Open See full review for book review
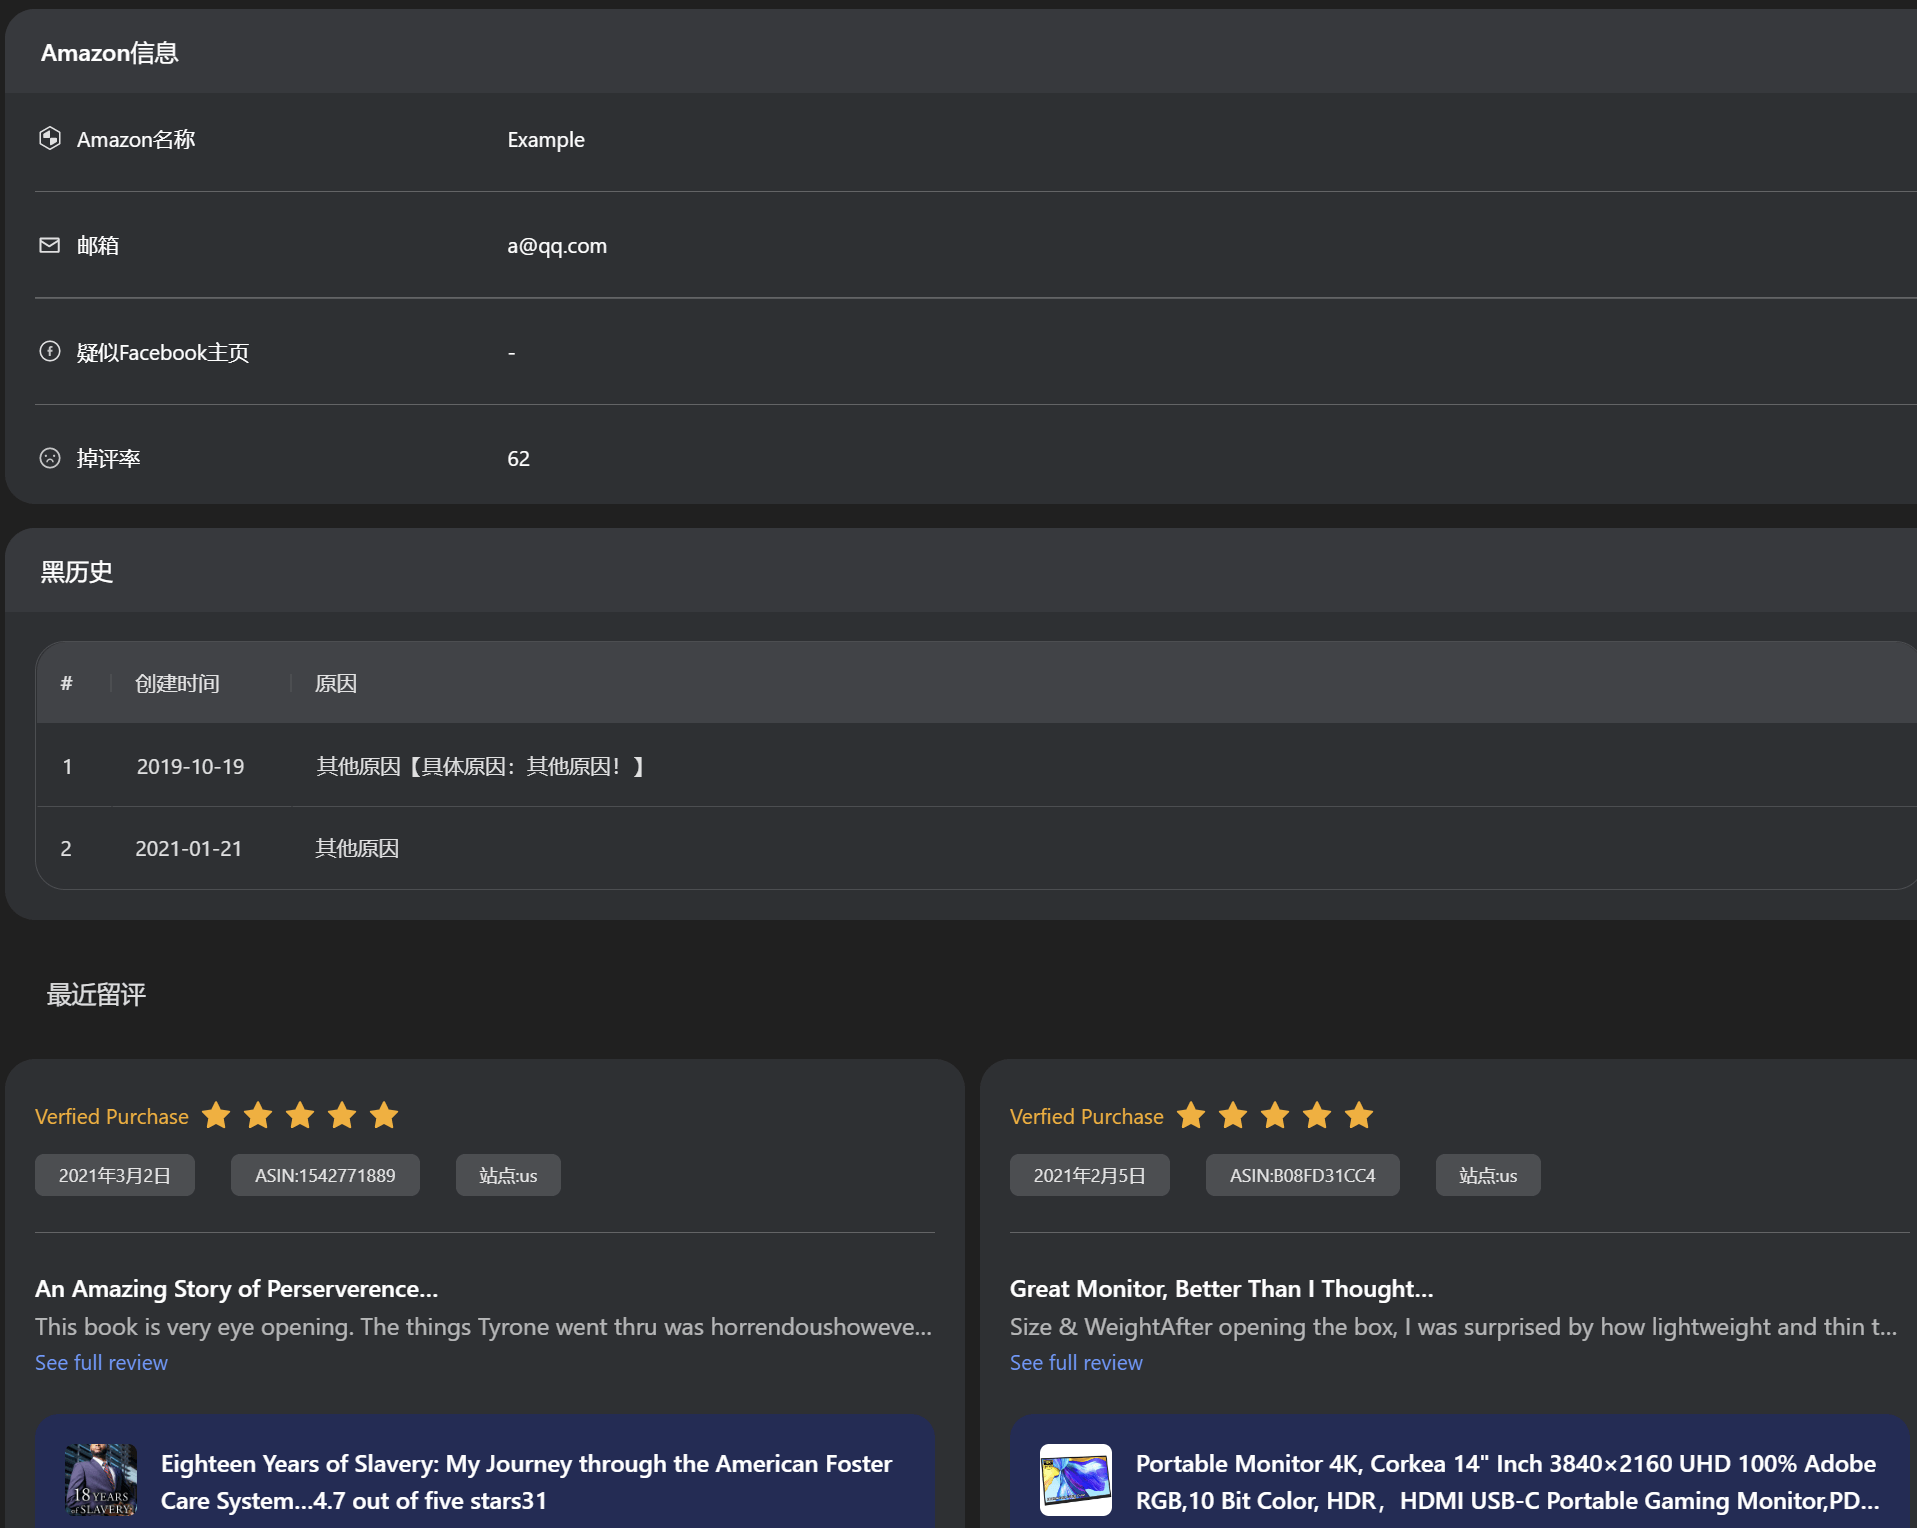Screen dimensions: 1917x1528 tap(101, 1362)
